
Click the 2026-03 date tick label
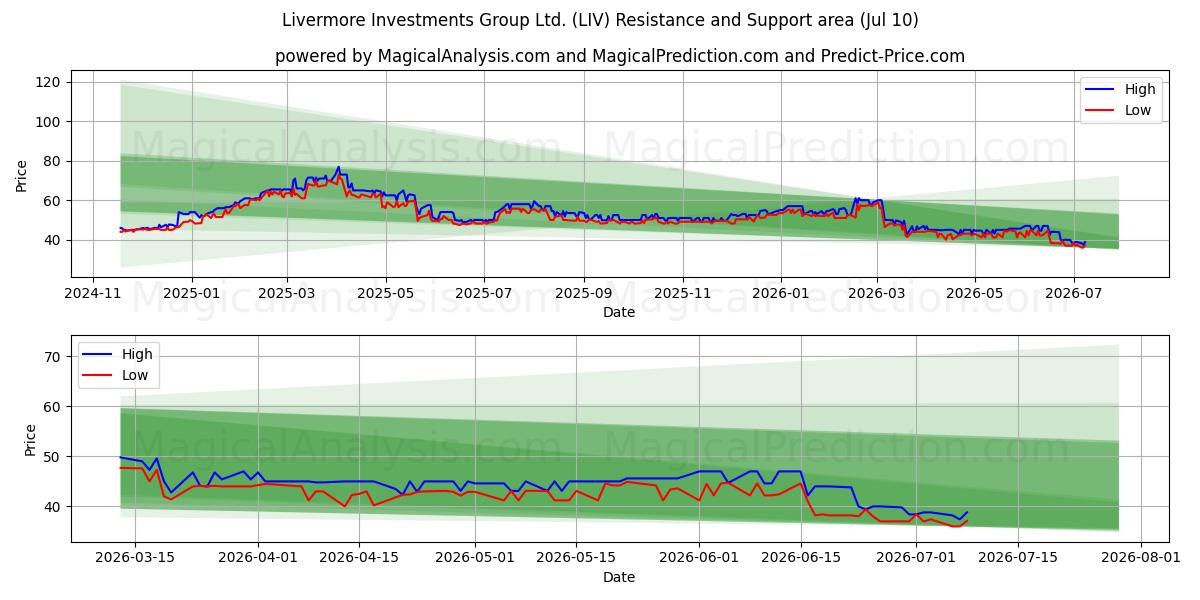tap(877, 293)
